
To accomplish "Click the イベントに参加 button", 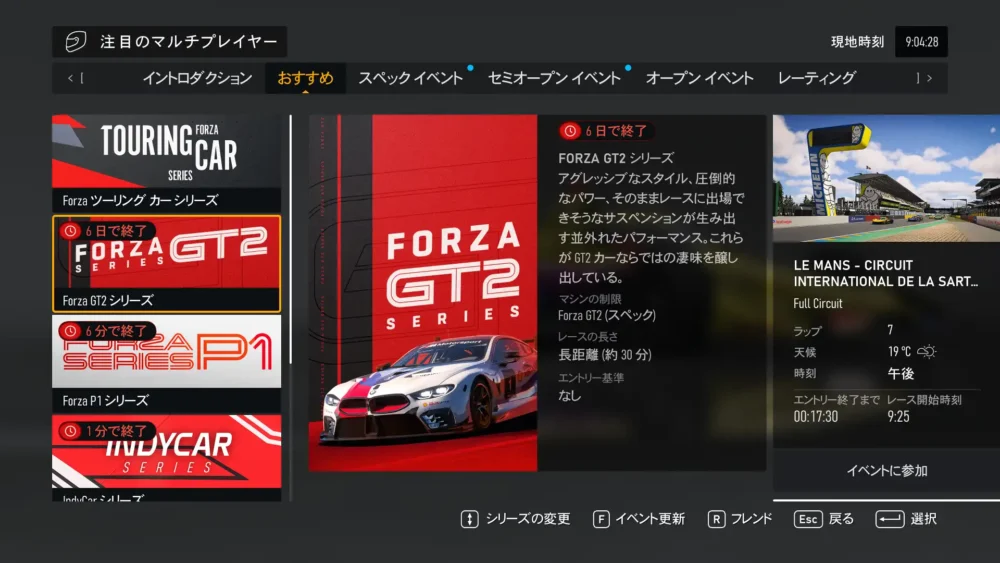I will (886, 471).
